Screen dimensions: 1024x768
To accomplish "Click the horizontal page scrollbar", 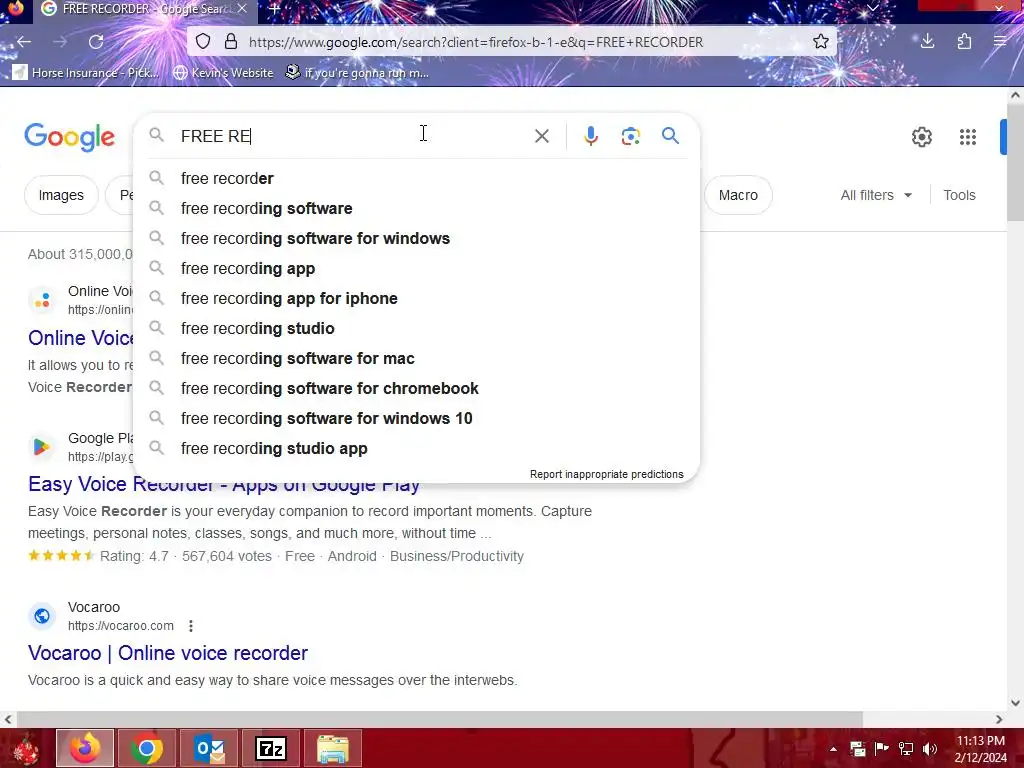I will [x=440, y=719].
